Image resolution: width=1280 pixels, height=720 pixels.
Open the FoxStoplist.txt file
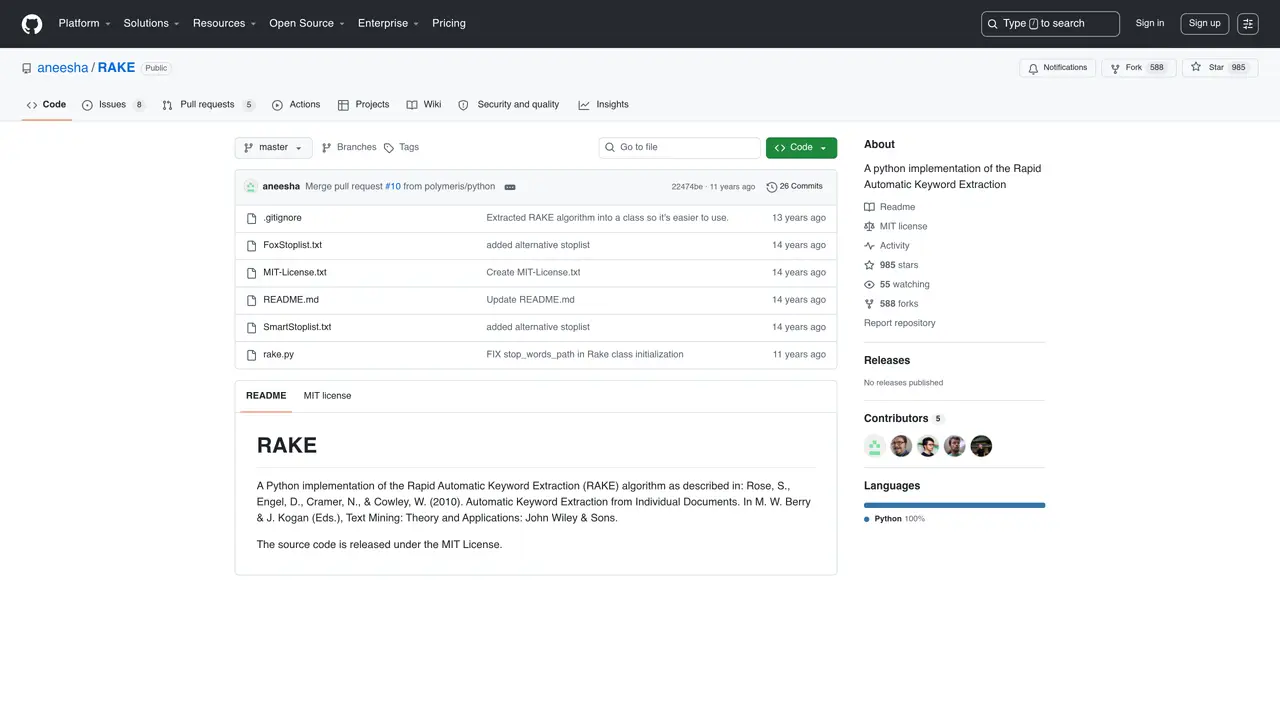pyautogui.click(x=292, y=245)
